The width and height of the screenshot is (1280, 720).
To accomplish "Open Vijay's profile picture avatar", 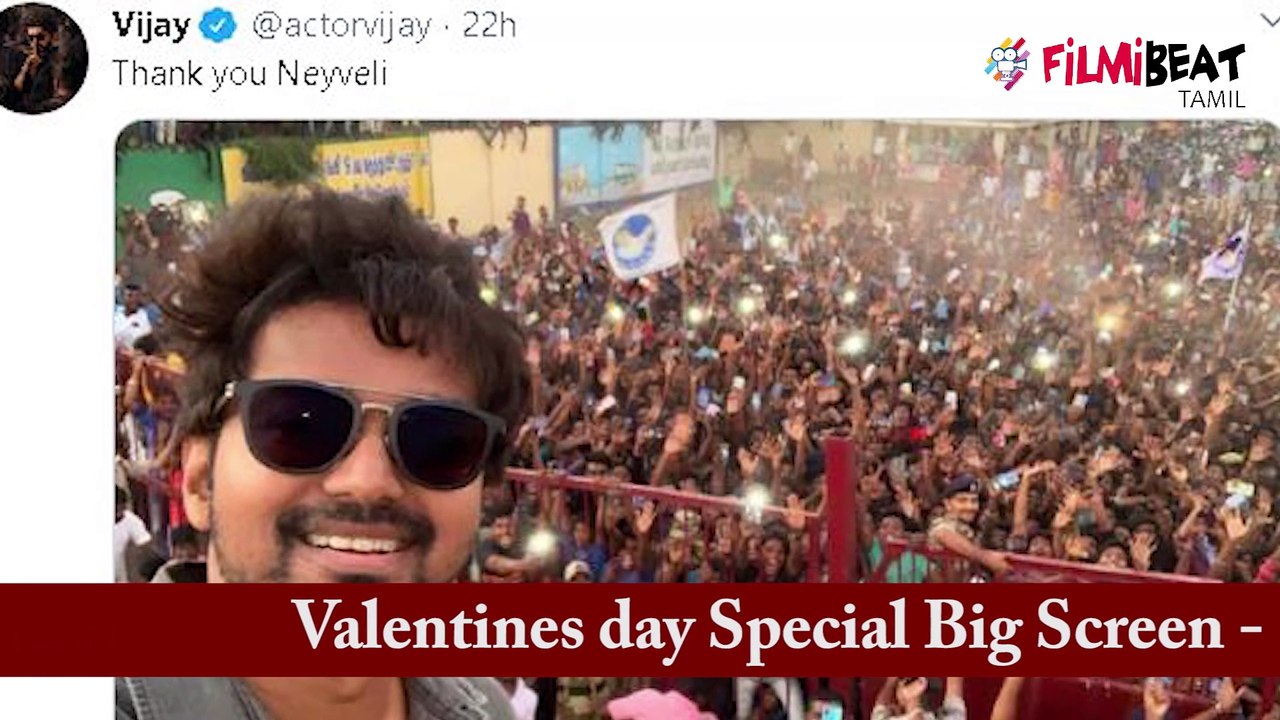I will click(40, 57).
